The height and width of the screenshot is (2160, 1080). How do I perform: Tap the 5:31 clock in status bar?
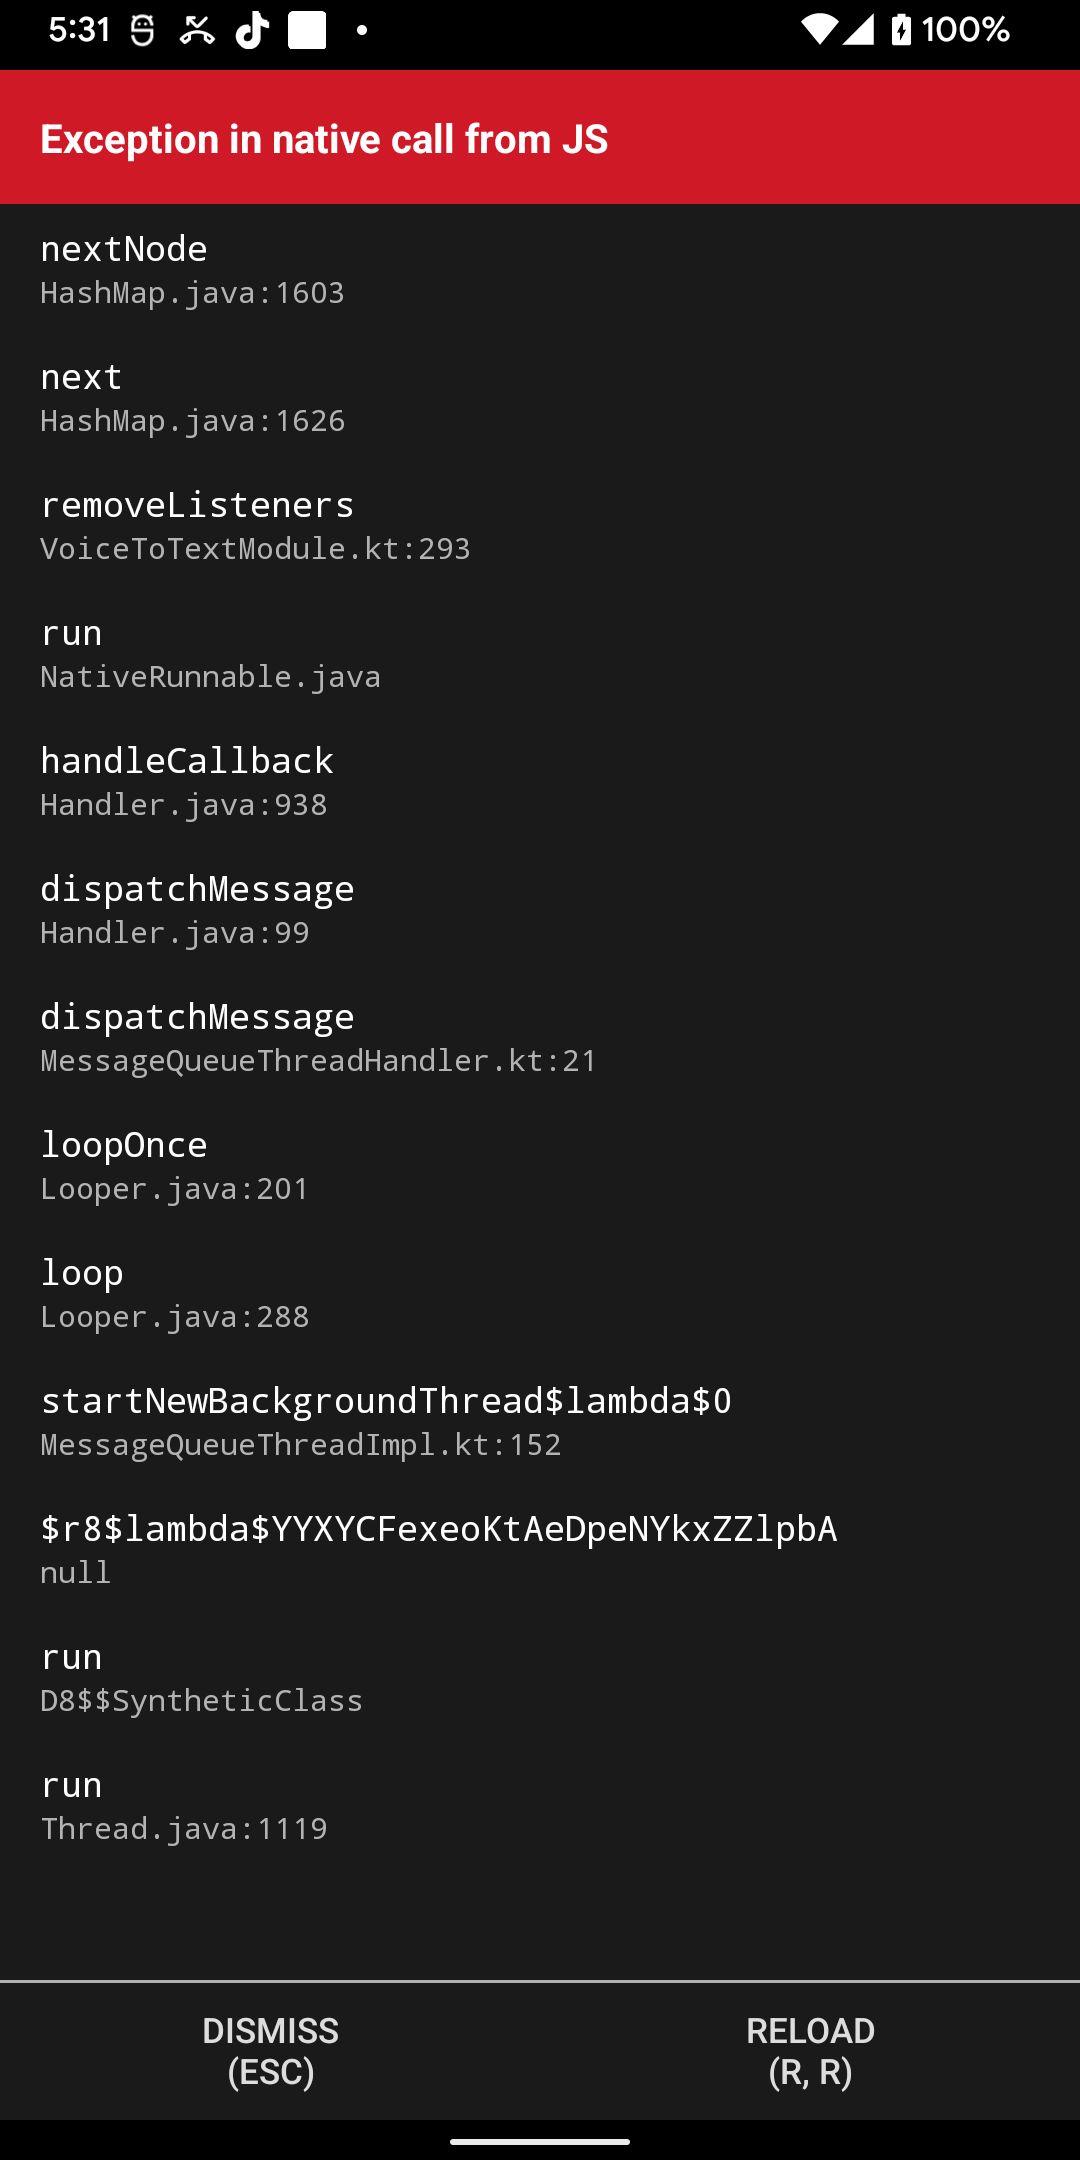[x=79, y=30]
